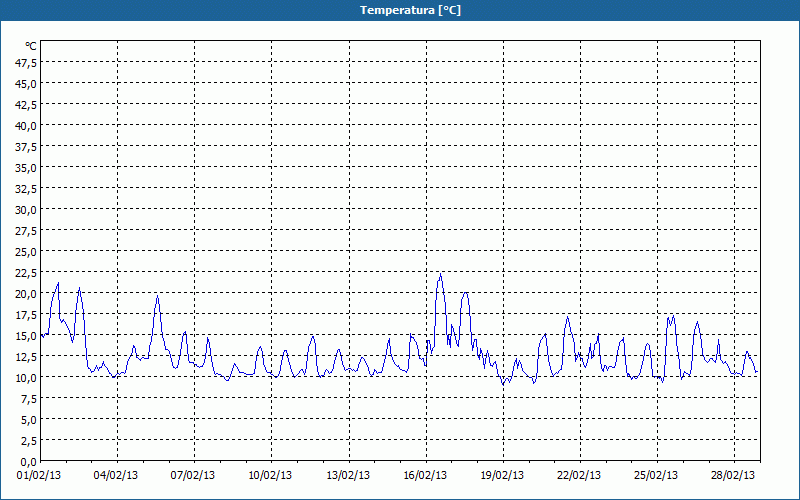Click the 25/02/13 date label

tap(656, 476)
